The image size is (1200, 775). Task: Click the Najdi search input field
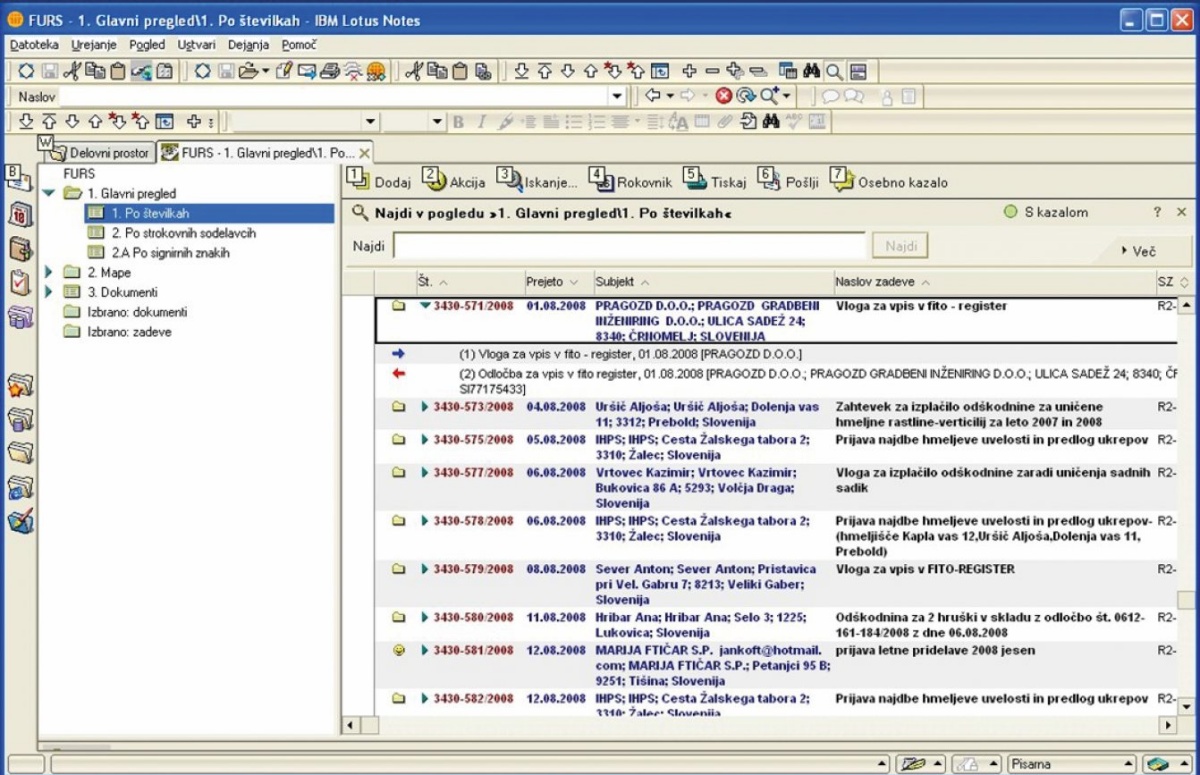[x=629, y=246]
